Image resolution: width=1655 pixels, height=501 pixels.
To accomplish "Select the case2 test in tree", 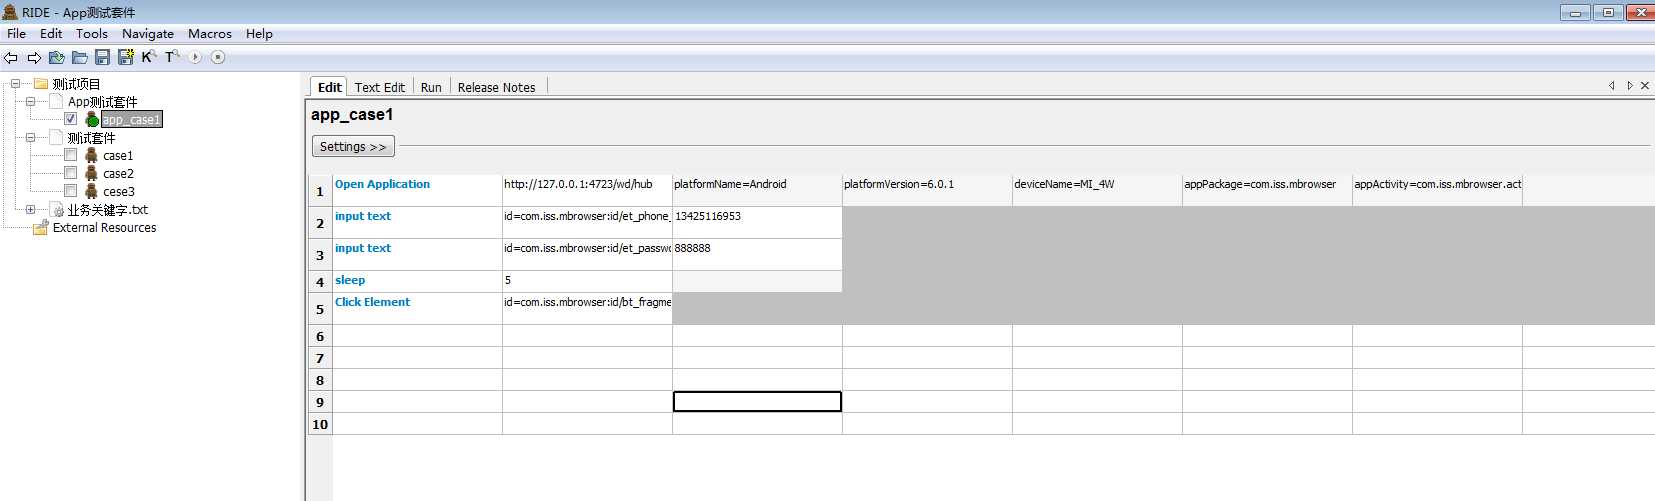I will tap(117, 174).
